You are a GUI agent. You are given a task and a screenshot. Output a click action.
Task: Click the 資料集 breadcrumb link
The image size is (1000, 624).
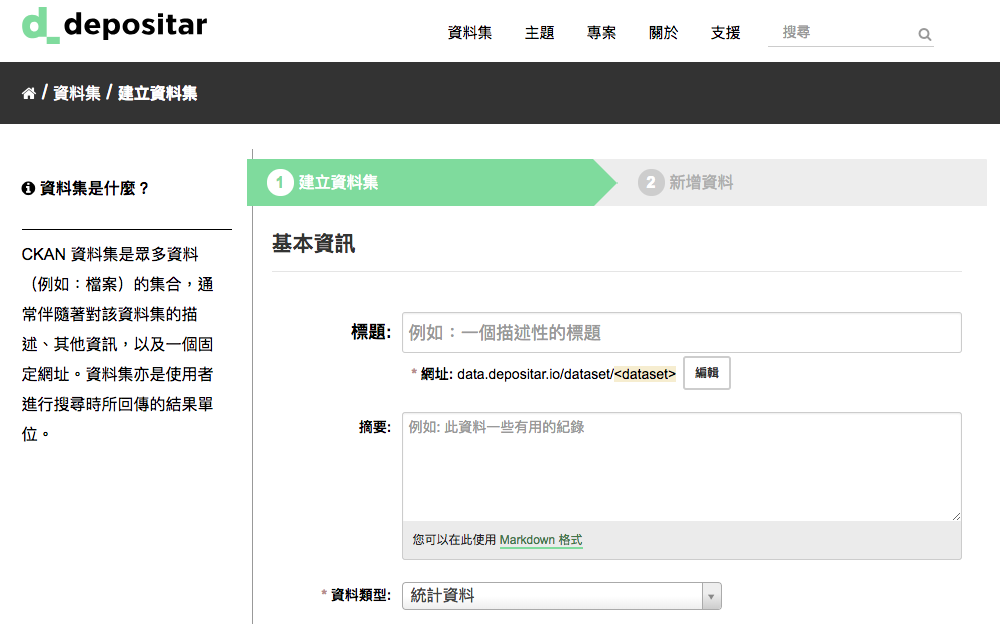[x=77, y=93]
